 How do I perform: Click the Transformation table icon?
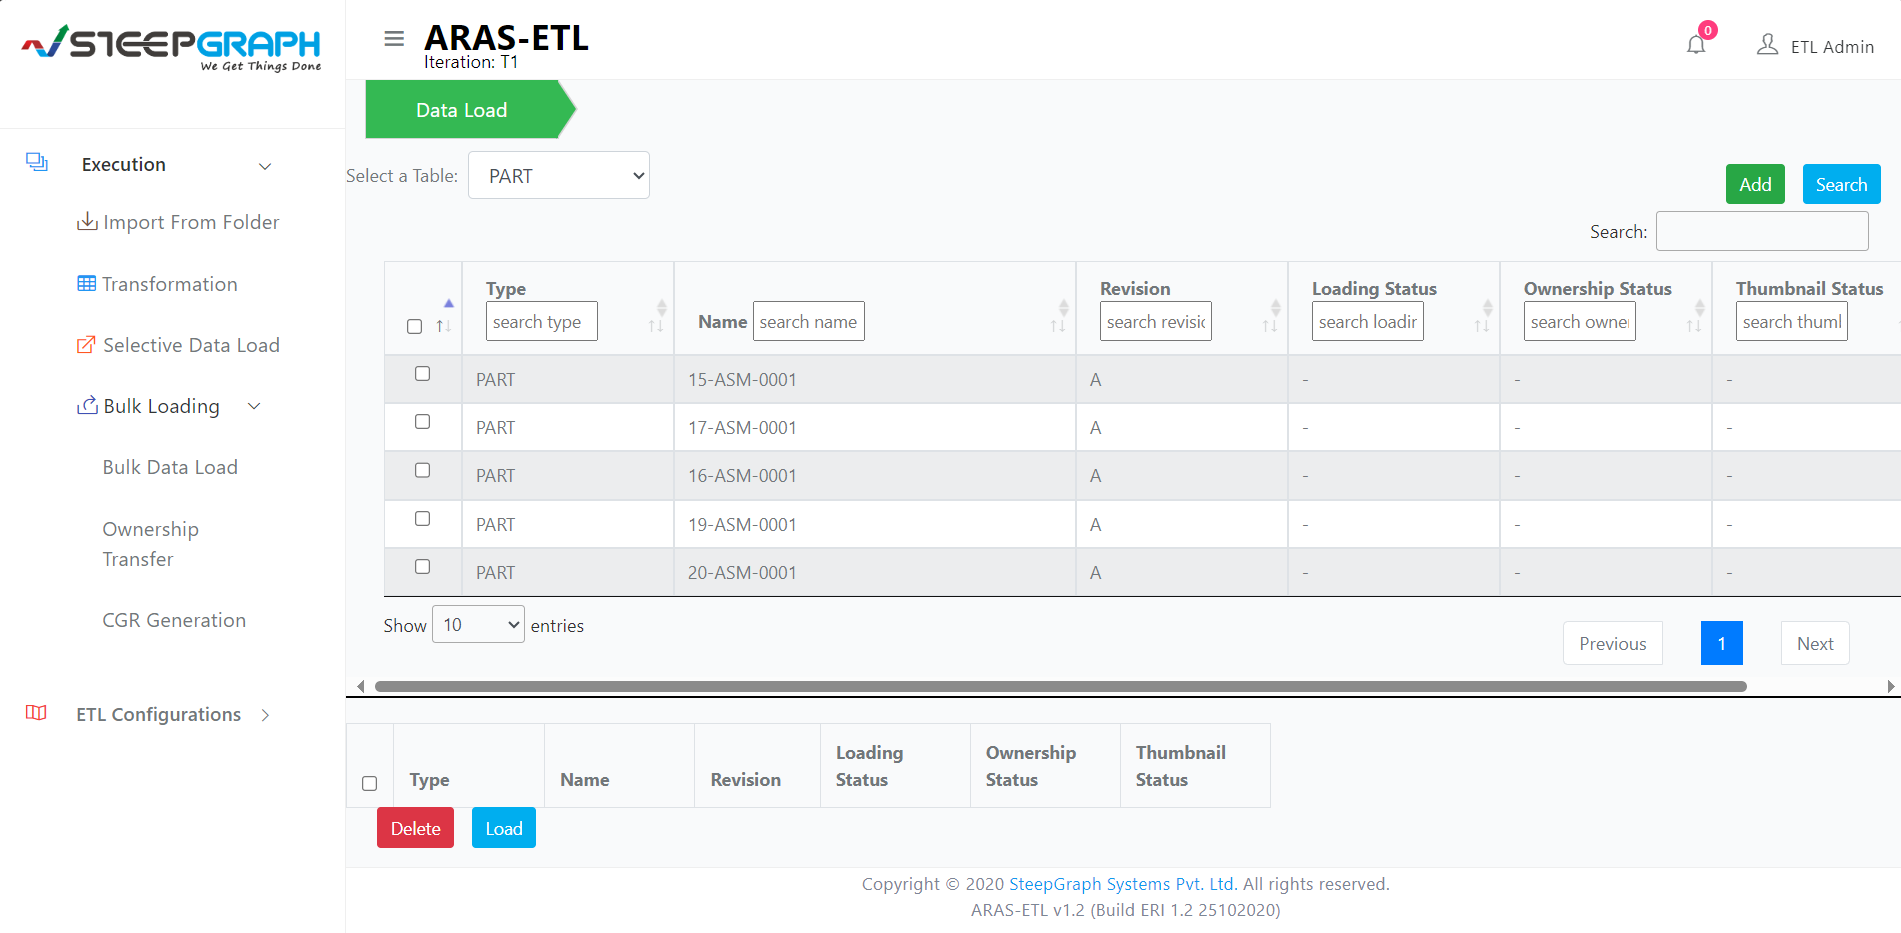[86, 283]
